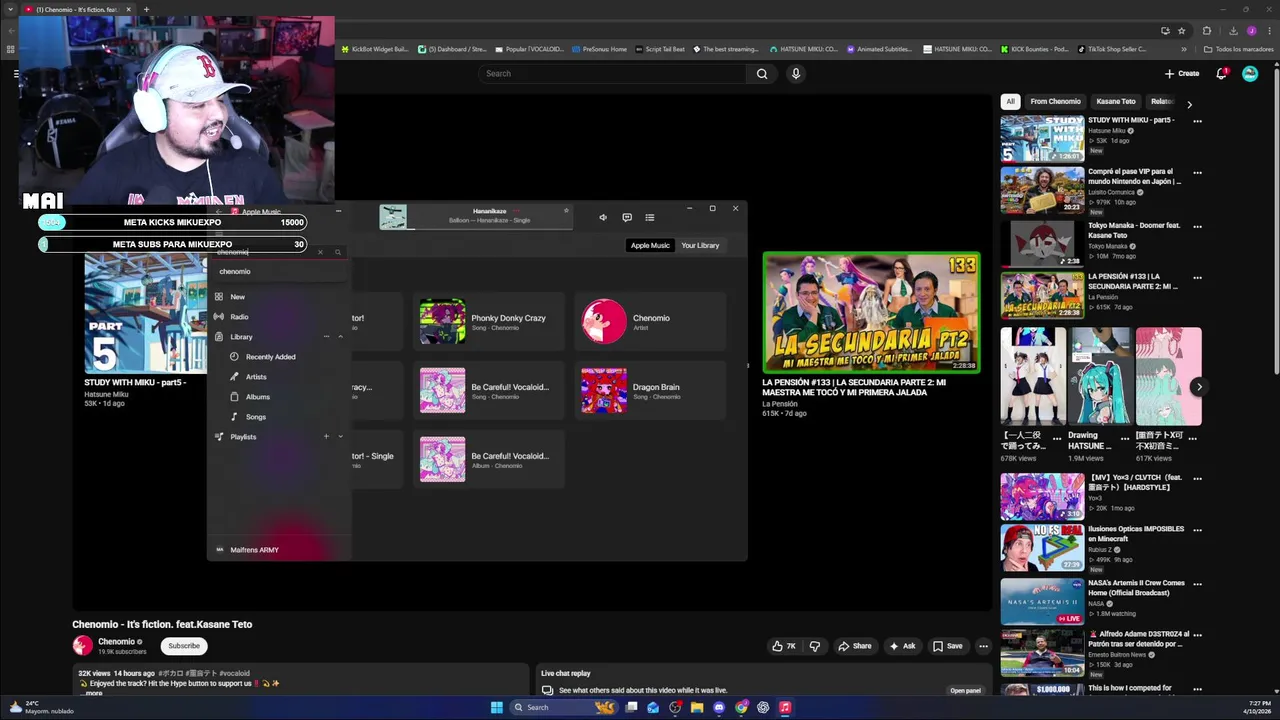The image size is (1280, 720).
Task: Save the video to a playlist
Action: coord(947,646)
